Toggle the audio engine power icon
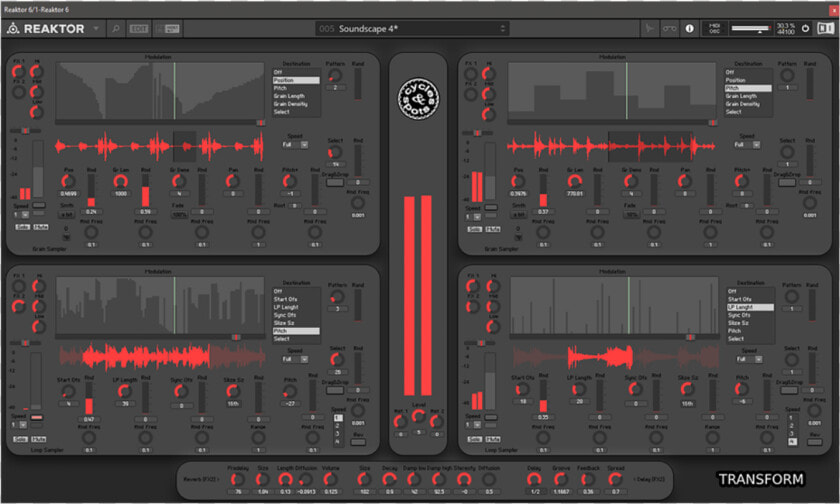The height and width of the screenshot is (504, 840). click(x=805, y=29)
